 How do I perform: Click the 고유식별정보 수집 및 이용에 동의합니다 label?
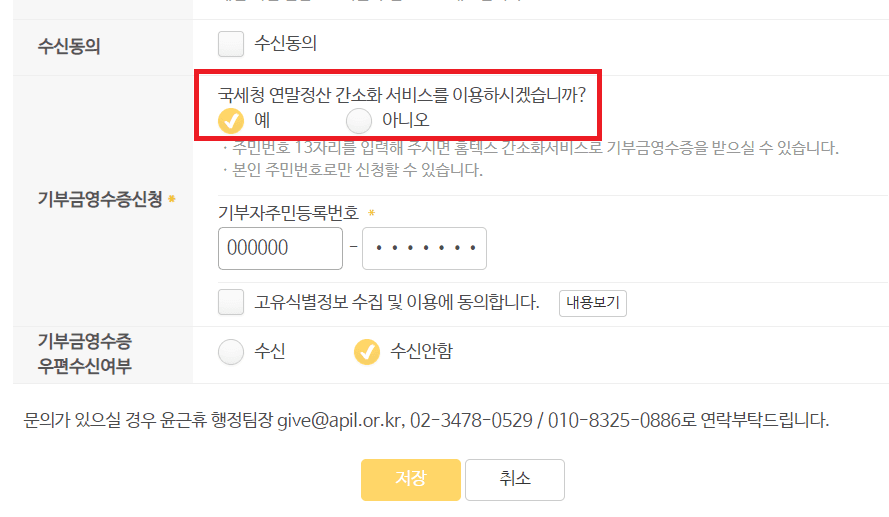396,302
